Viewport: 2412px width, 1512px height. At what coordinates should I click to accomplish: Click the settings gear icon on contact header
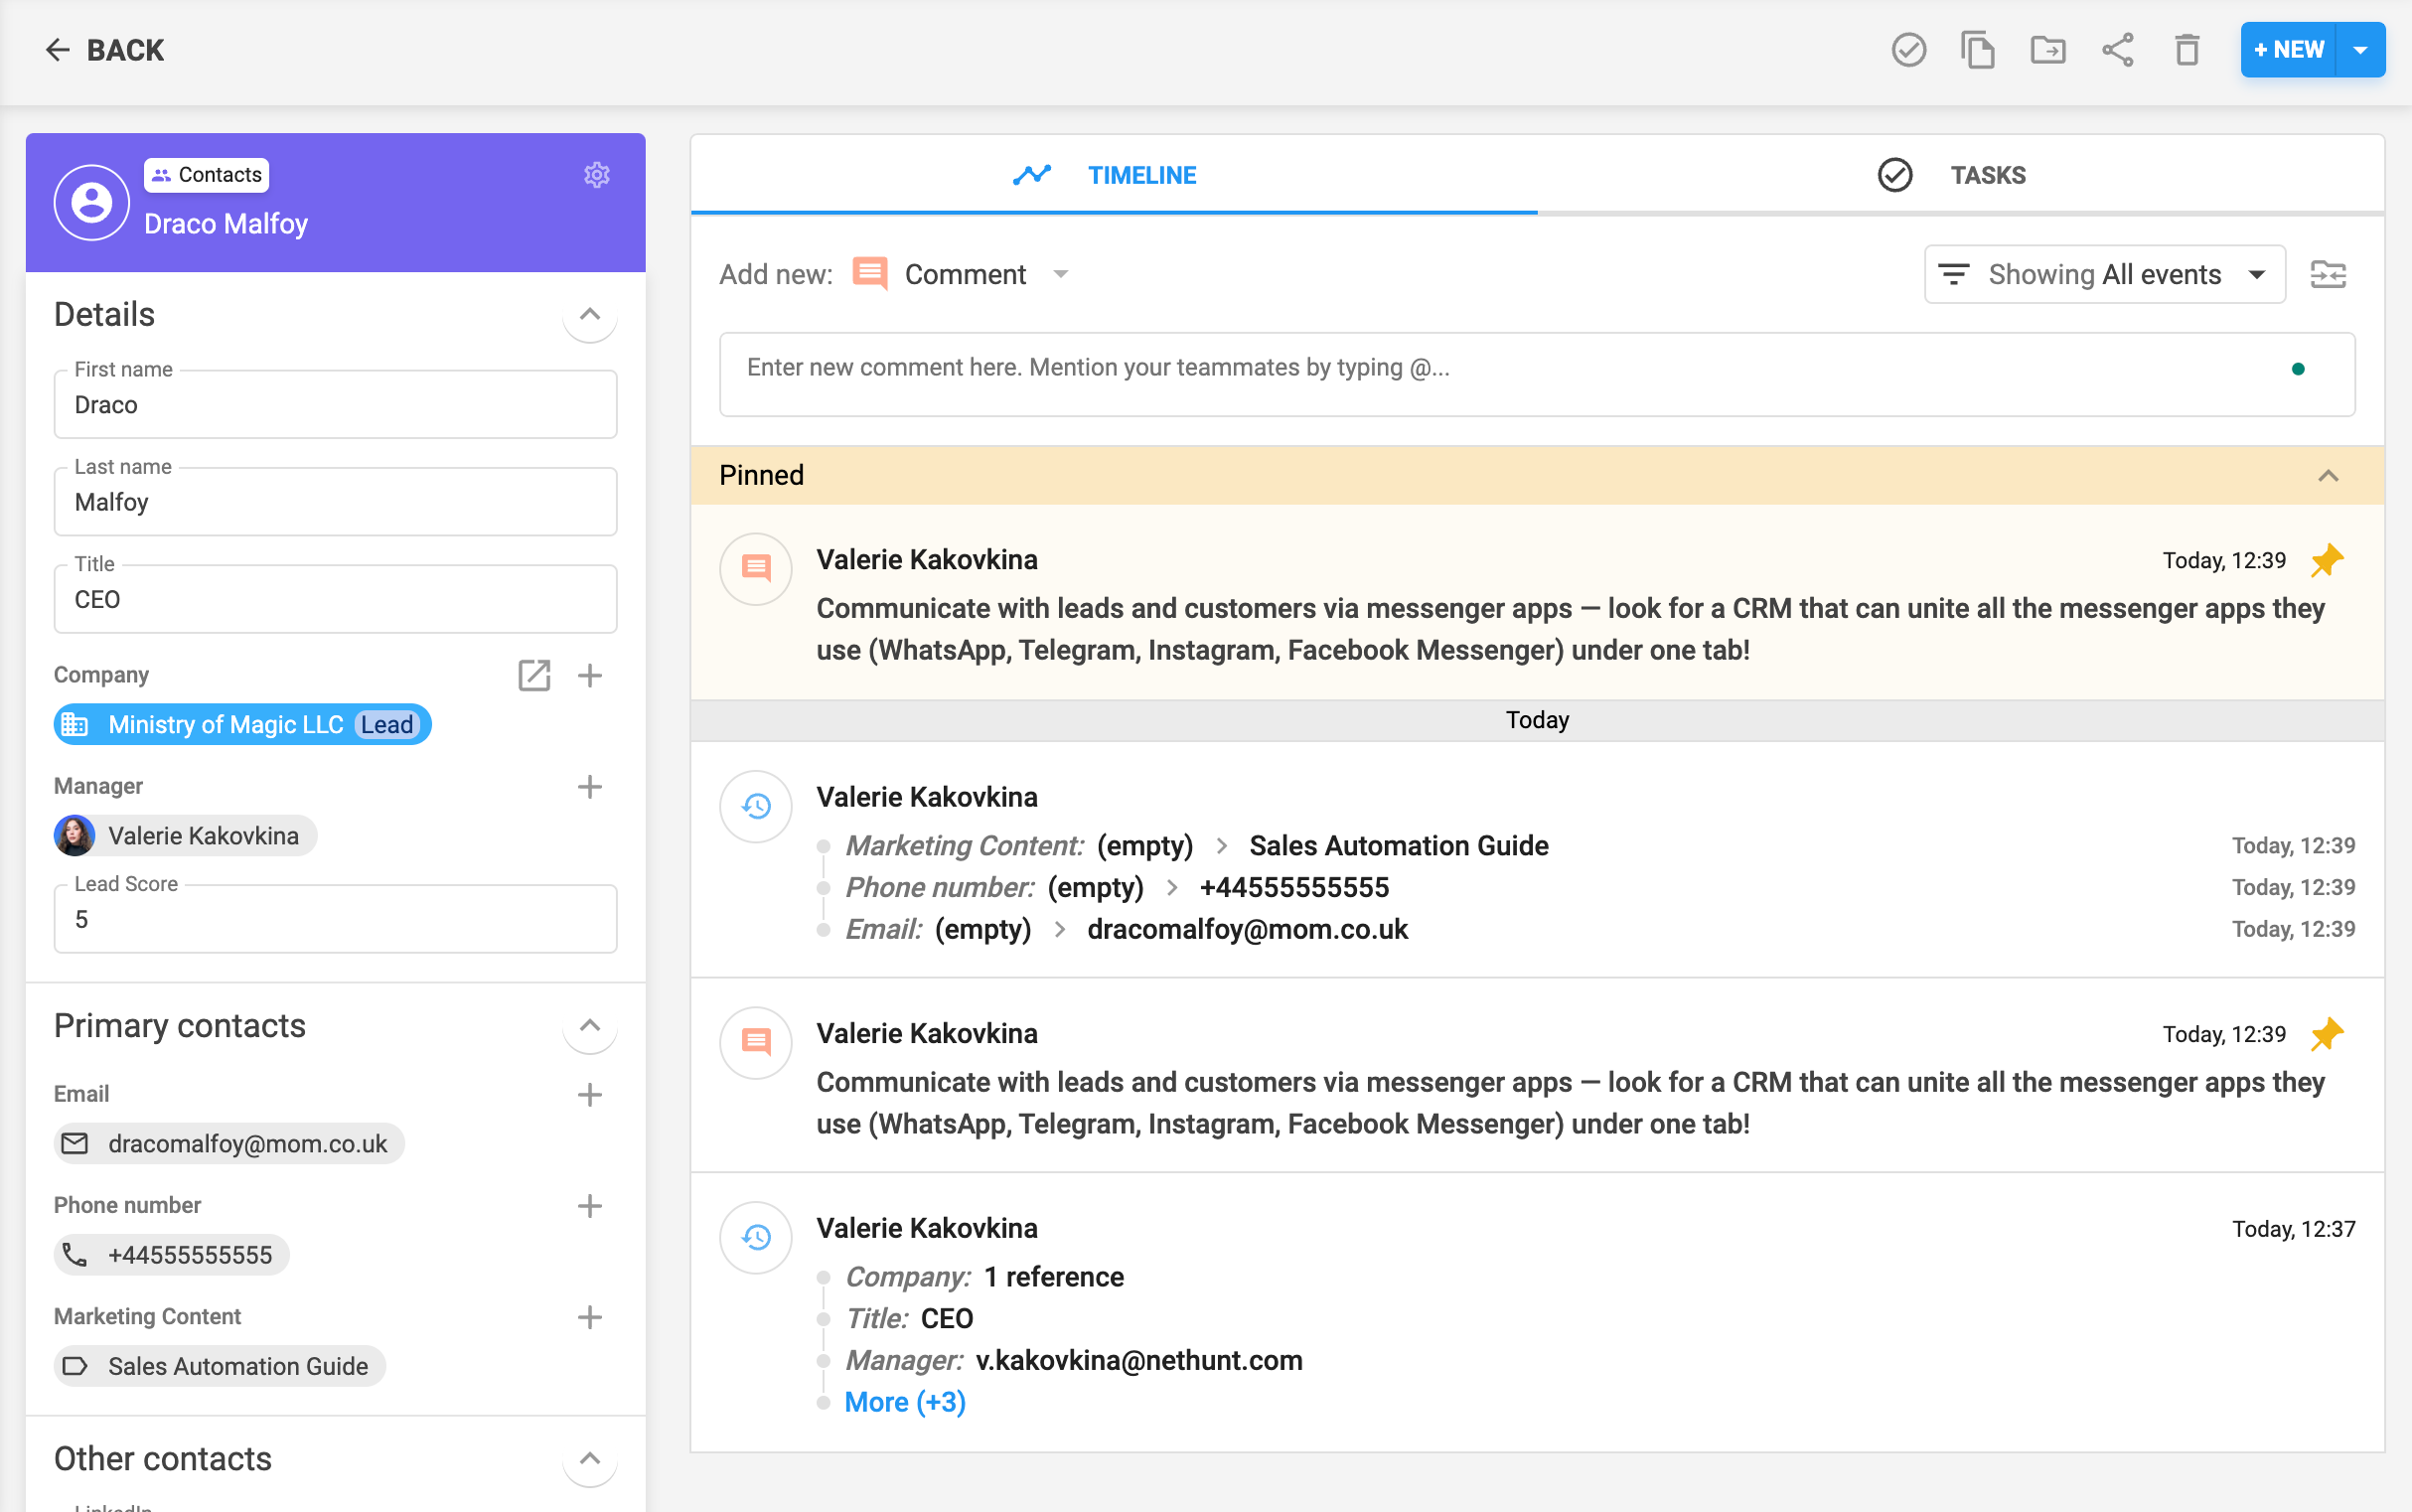pos(596,174)
